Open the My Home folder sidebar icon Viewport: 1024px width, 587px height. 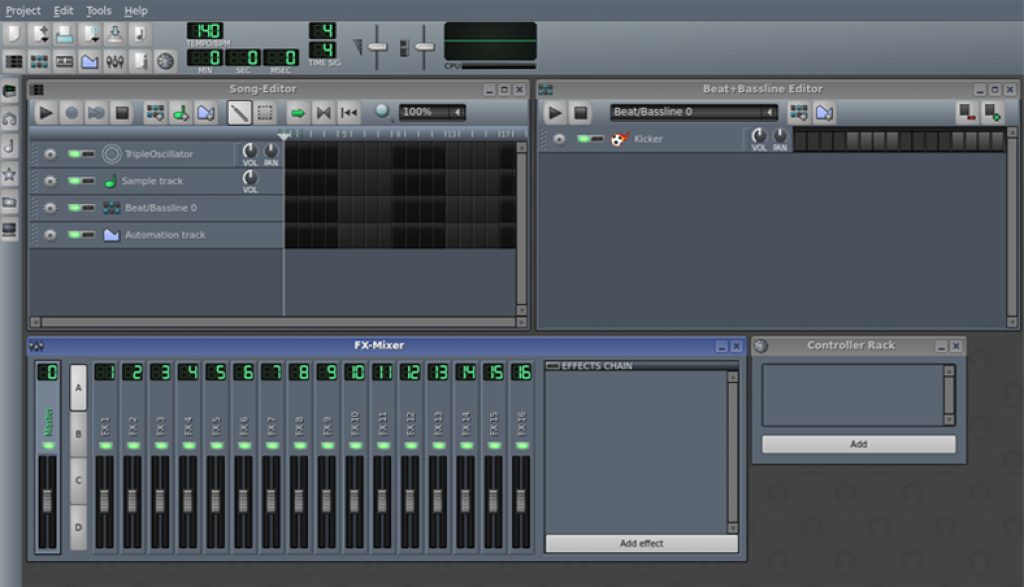9,202
